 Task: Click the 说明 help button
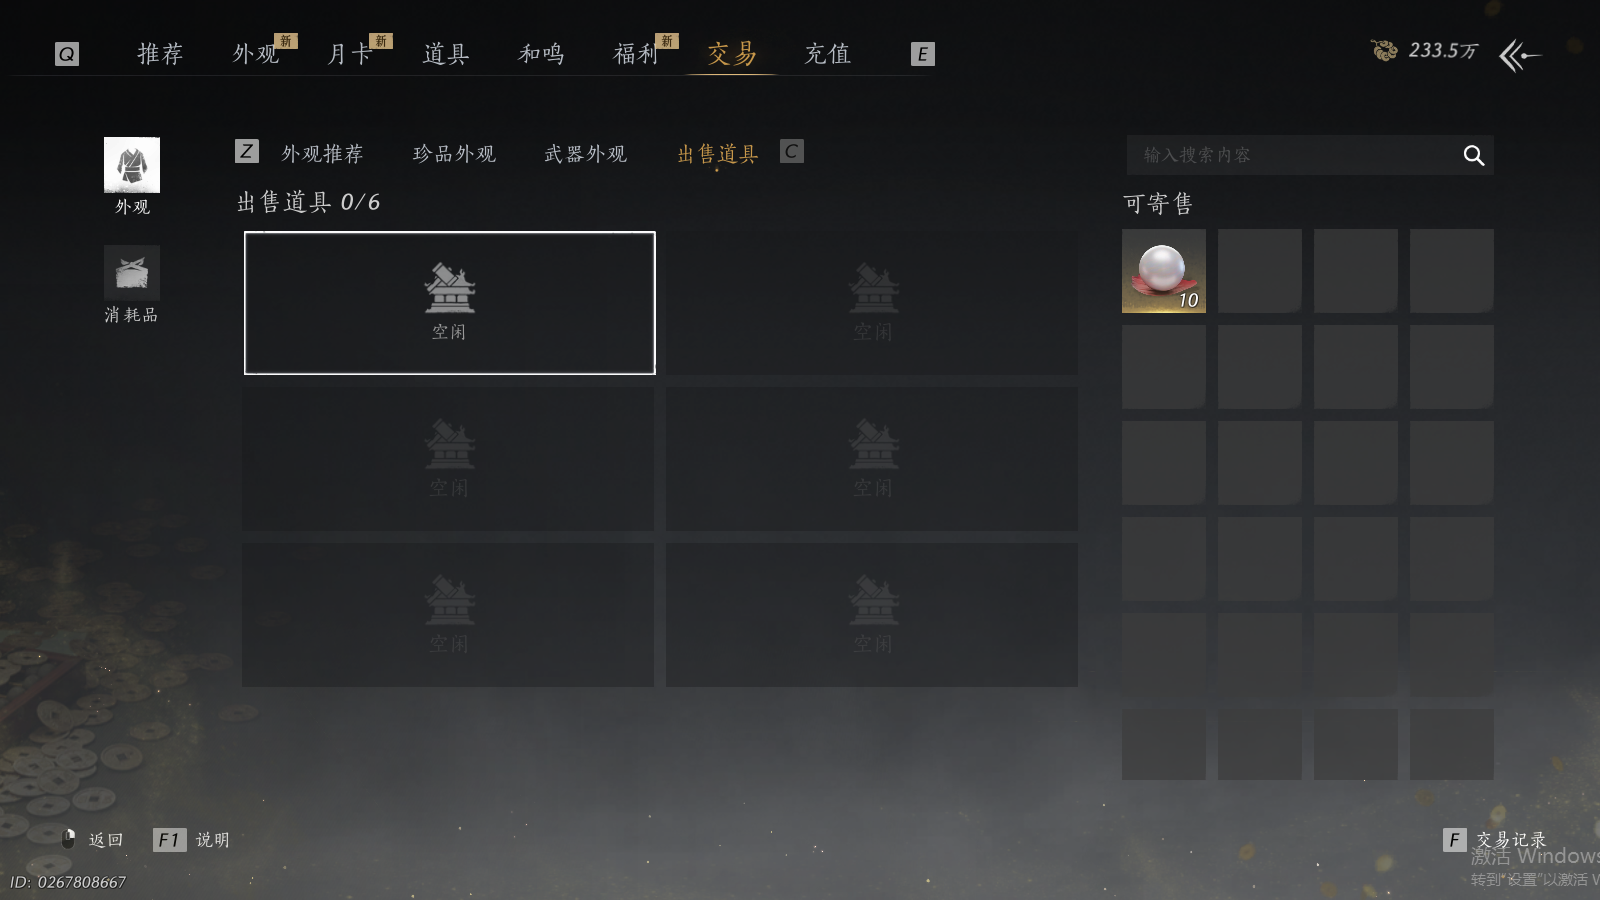click(x=212, y=840)
